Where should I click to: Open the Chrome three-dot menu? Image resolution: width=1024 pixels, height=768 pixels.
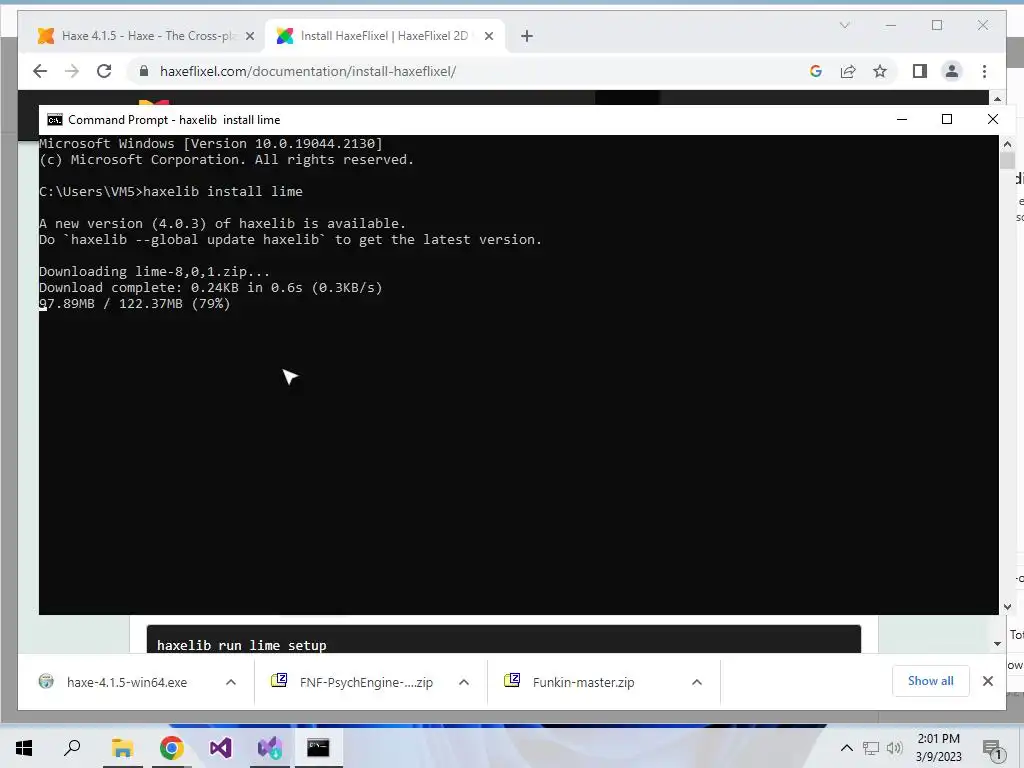tap(984, 71)
